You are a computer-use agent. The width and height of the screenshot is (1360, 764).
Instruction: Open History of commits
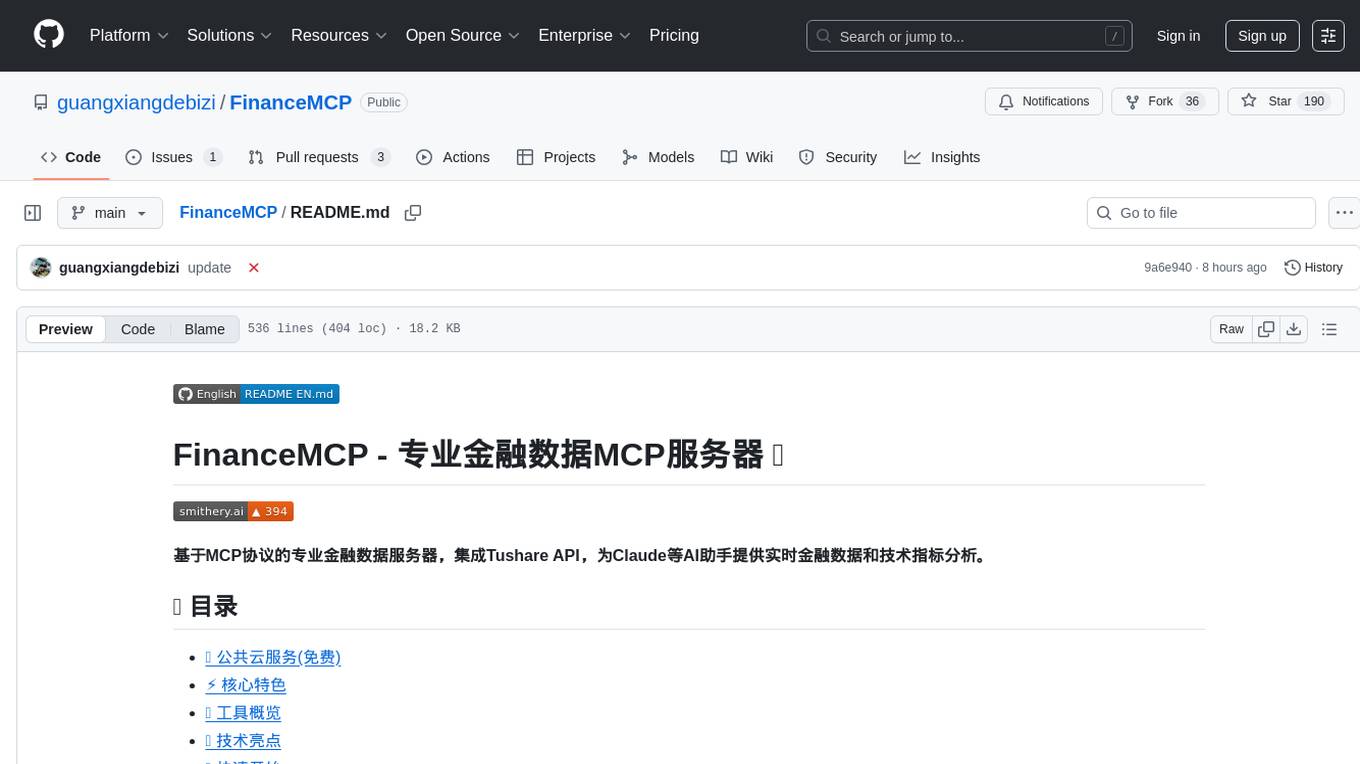click(x=1313, y=268)
